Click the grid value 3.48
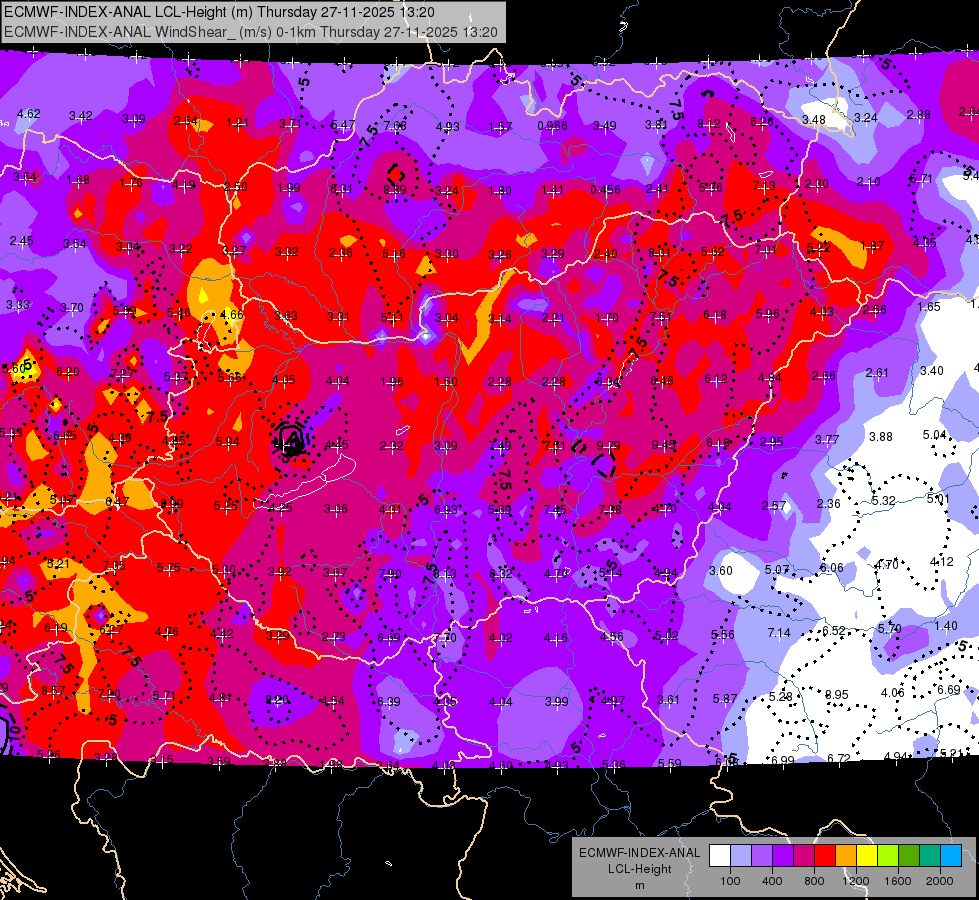This screenshot has width=979, height=900. tap(814, 120)
